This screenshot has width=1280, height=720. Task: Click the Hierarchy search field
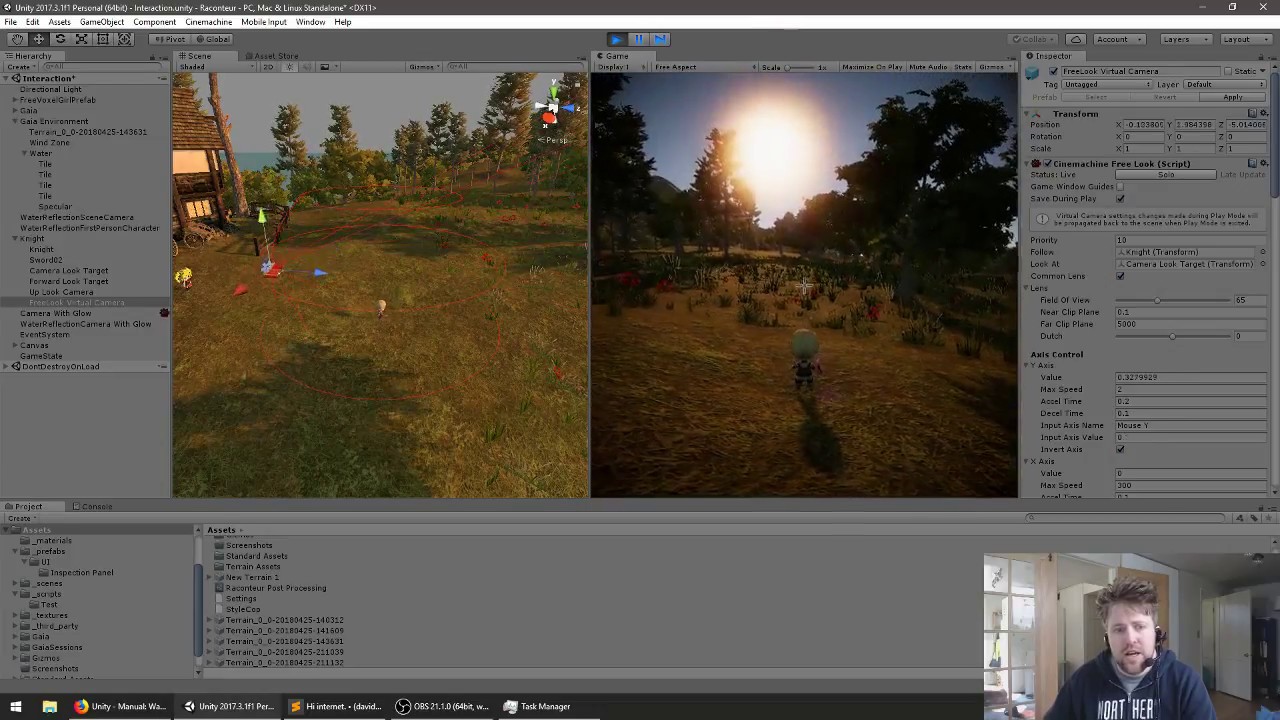[100, 67]
